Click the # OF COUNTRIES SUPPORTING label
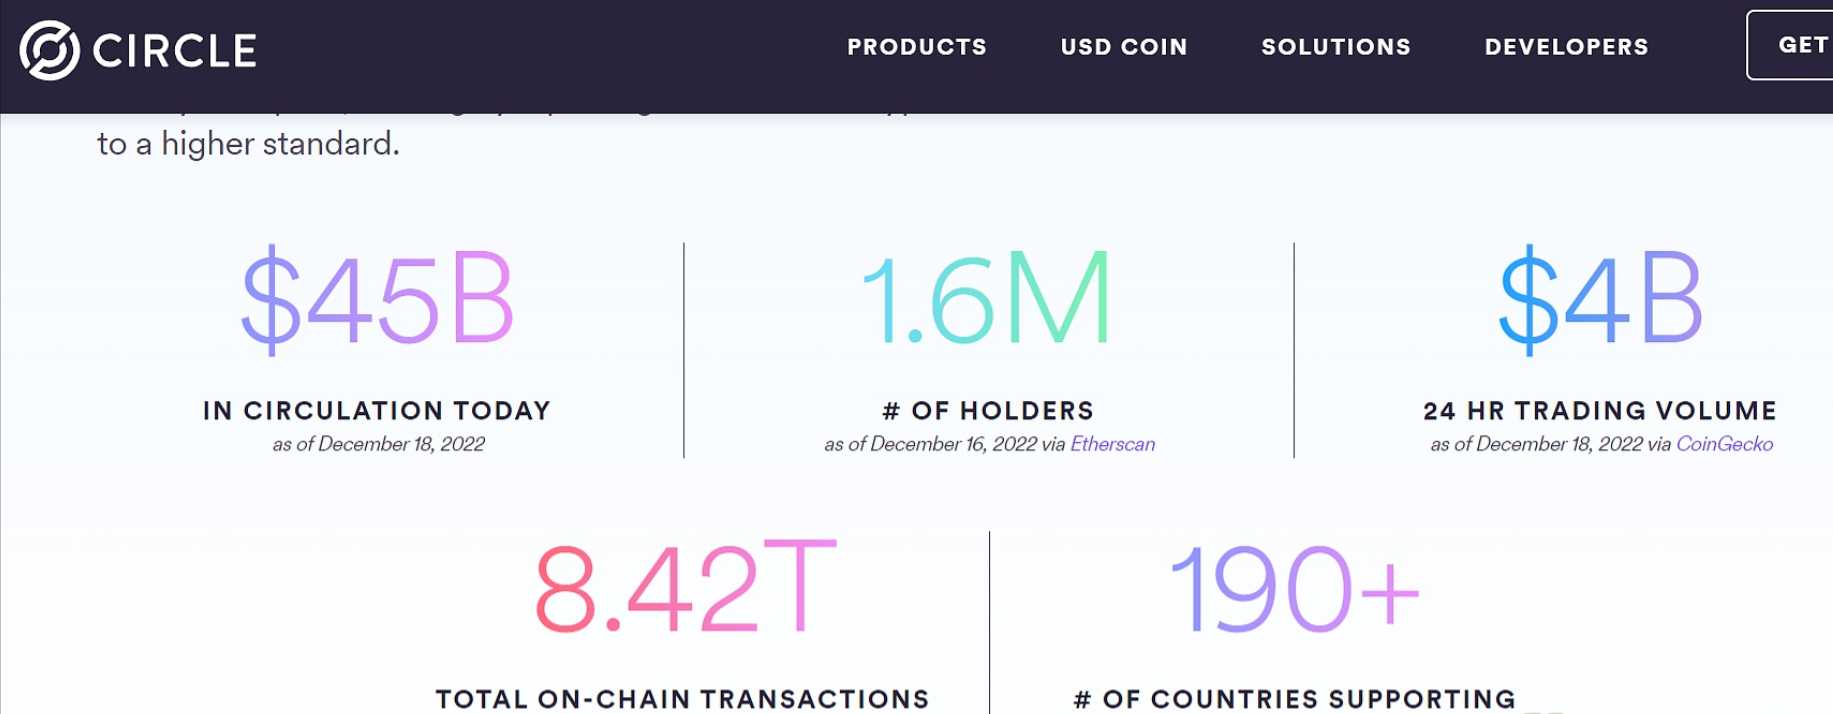This screenshot has height=714, width=1833. click(x=1294, y=699)
